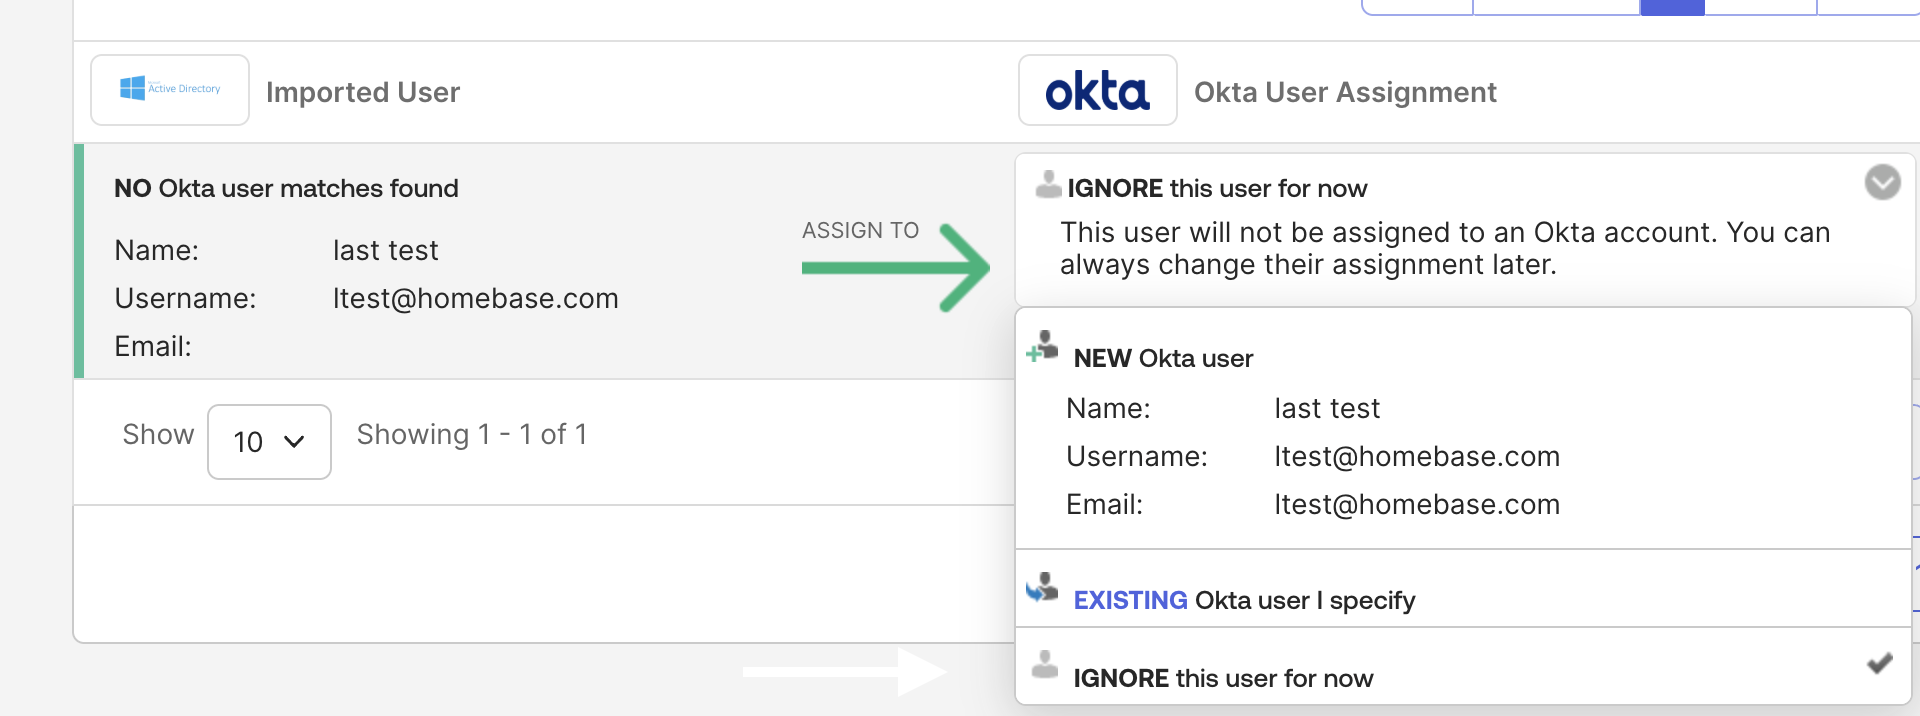Open the Show 10 rows-per-page dropdown
This screenshot has width=1920, height=716.
[269, 441]
